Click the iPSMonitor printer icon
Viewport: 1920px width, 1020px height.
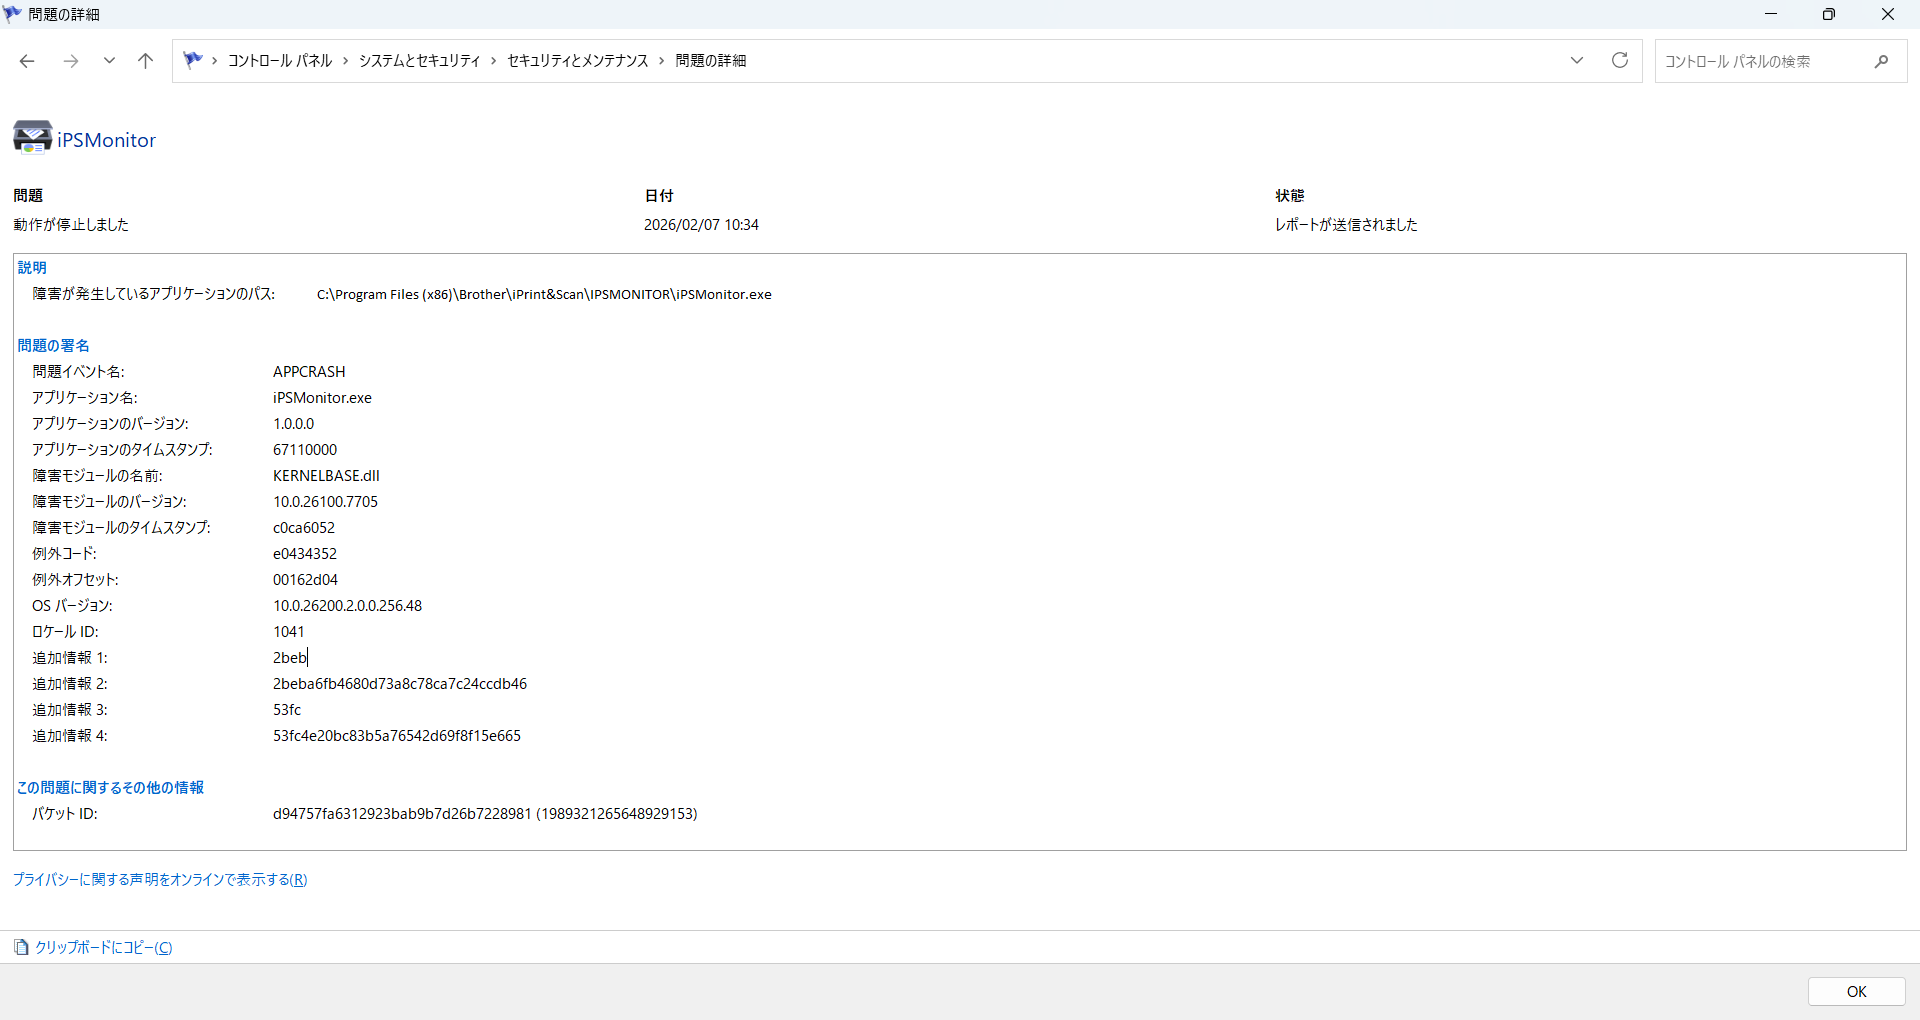[32, 137]
